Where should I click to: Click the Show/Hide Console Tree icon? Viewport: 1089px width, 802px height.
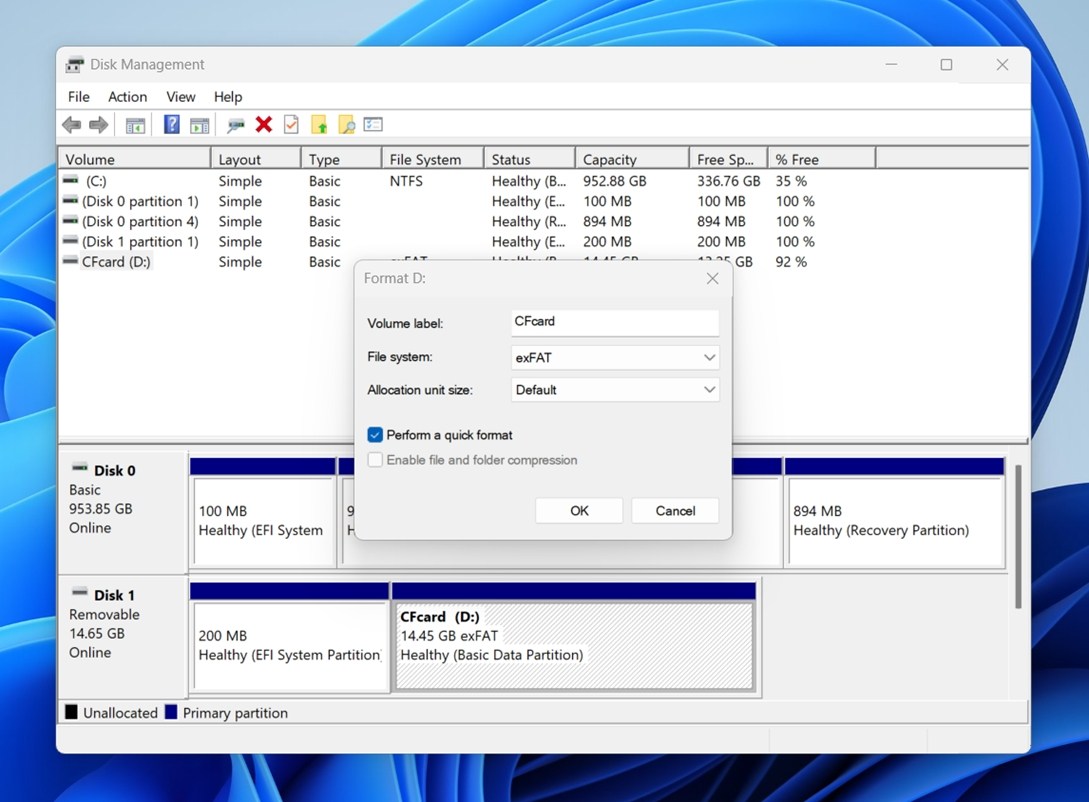[x=135, y=125]
